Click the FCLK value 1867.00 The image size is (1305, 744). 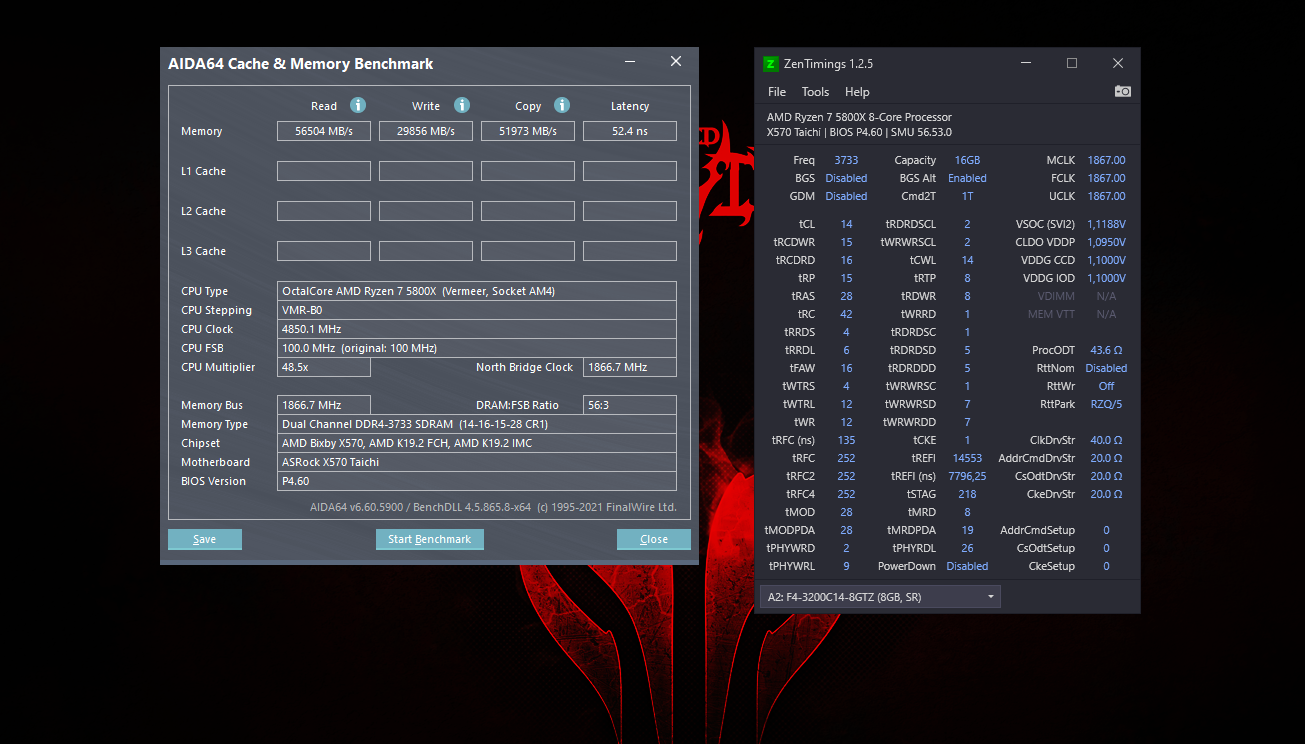click(1106, 178)
